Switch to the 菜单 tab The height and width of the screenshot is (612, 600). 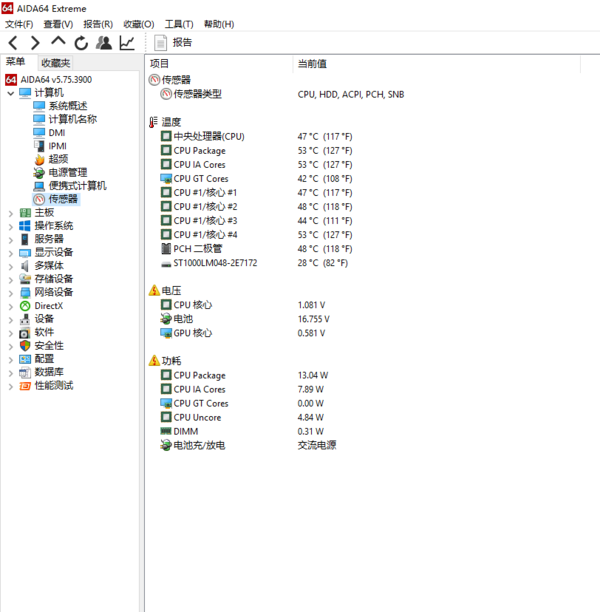tap(16, 62)
